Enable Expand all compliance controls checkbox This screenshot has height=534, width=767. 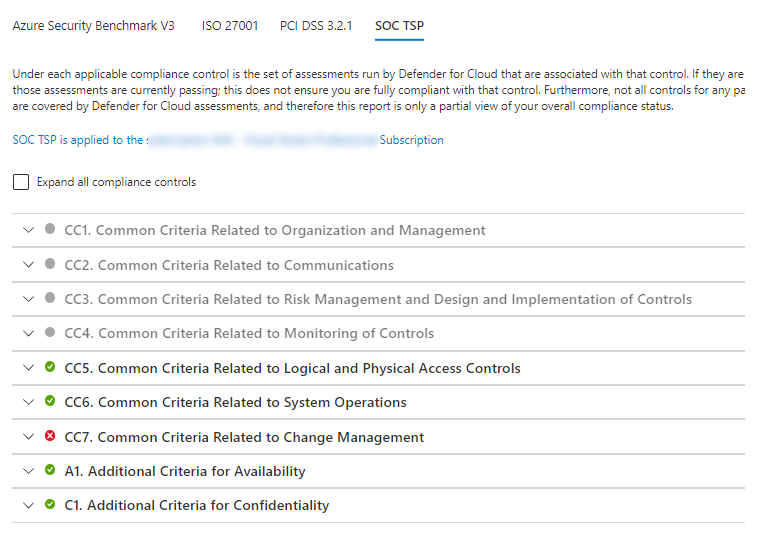[x=21, y=182]
